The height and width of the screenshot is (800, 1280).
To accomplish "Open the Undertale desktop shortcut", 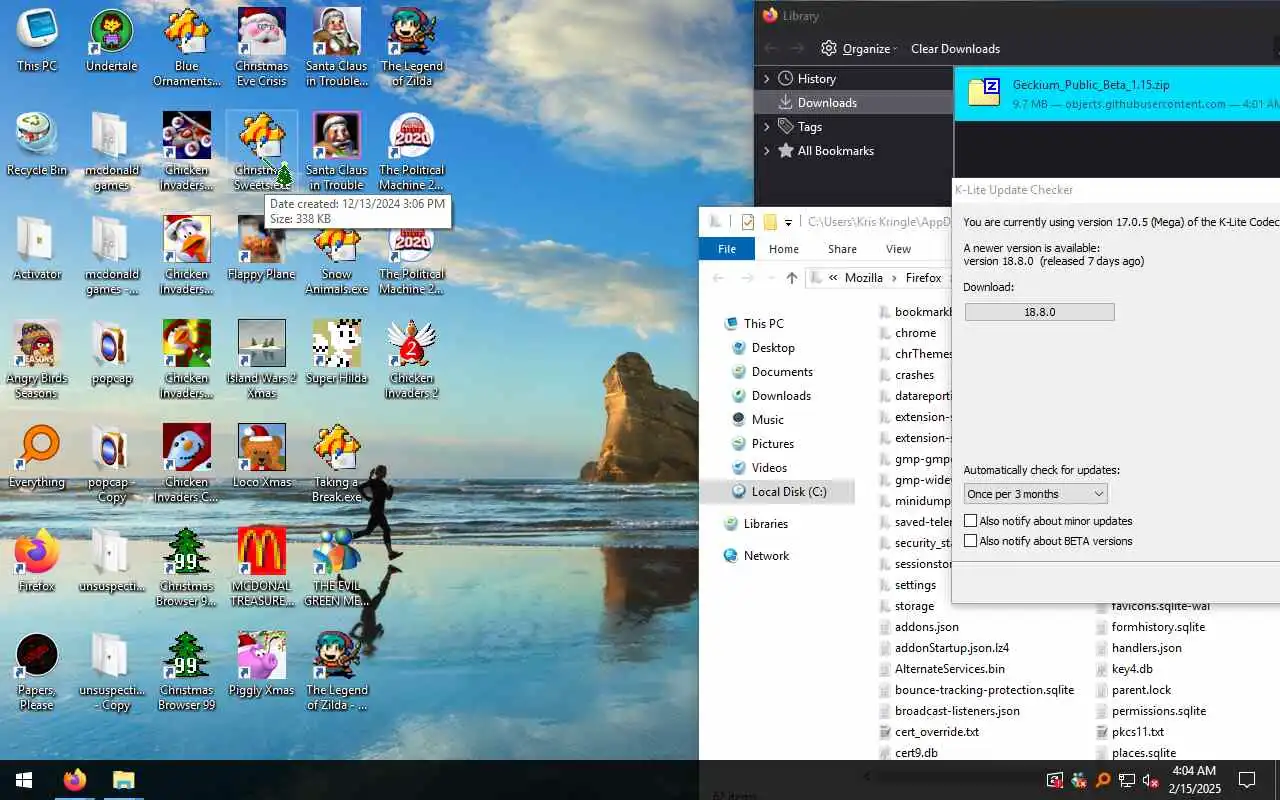I will pyautogui.click(x=111, y=41).
